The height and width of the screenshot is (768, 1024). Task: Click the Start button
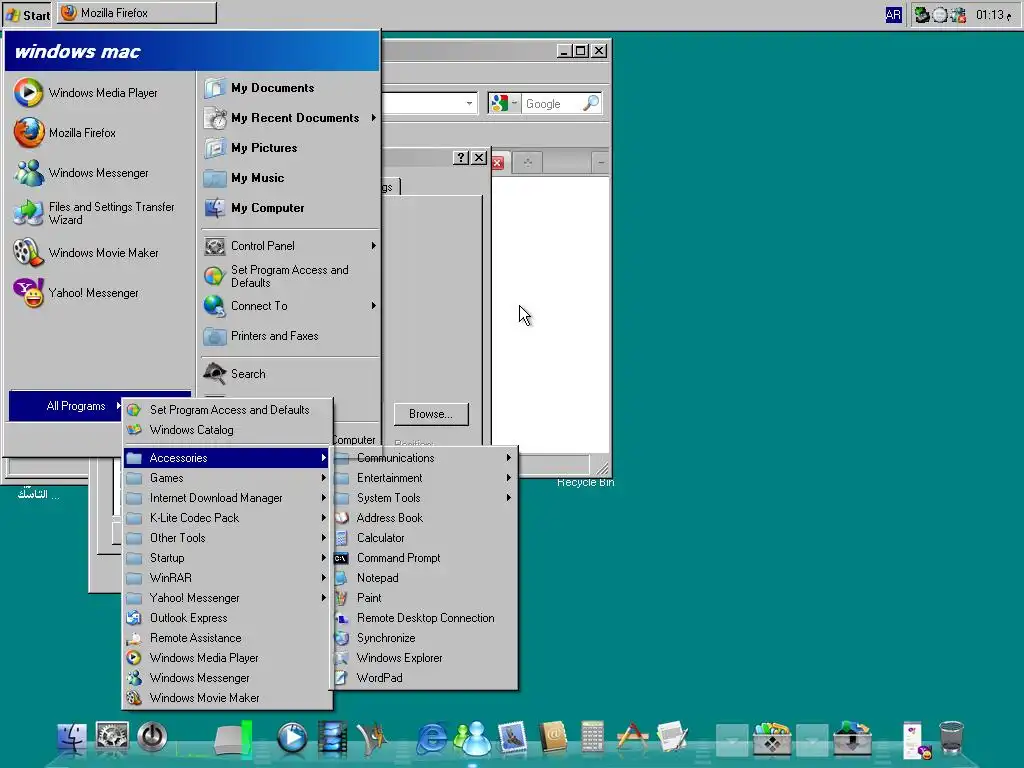click(27, 14)
